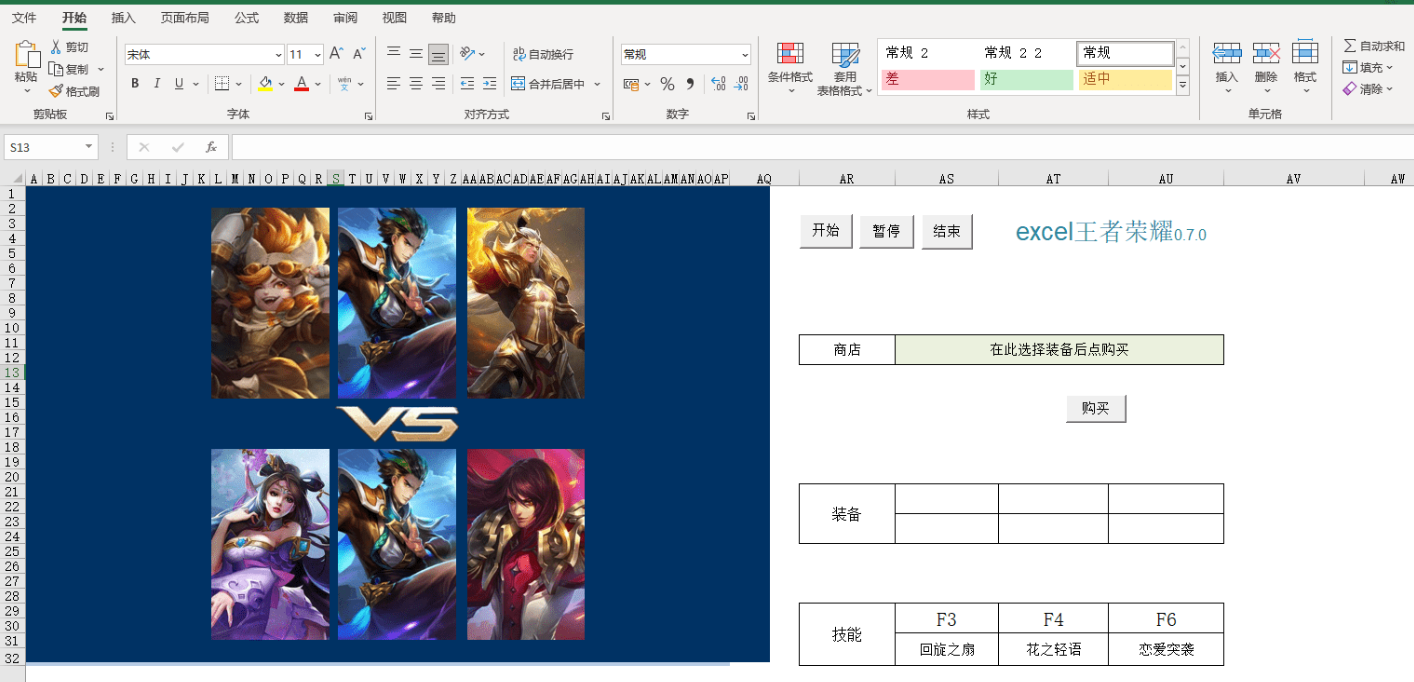Image resolution: width=1414 pixels, height=682 pixels.
Task: Increase font size with the larger A icon
Action: [x=336, y=54]
